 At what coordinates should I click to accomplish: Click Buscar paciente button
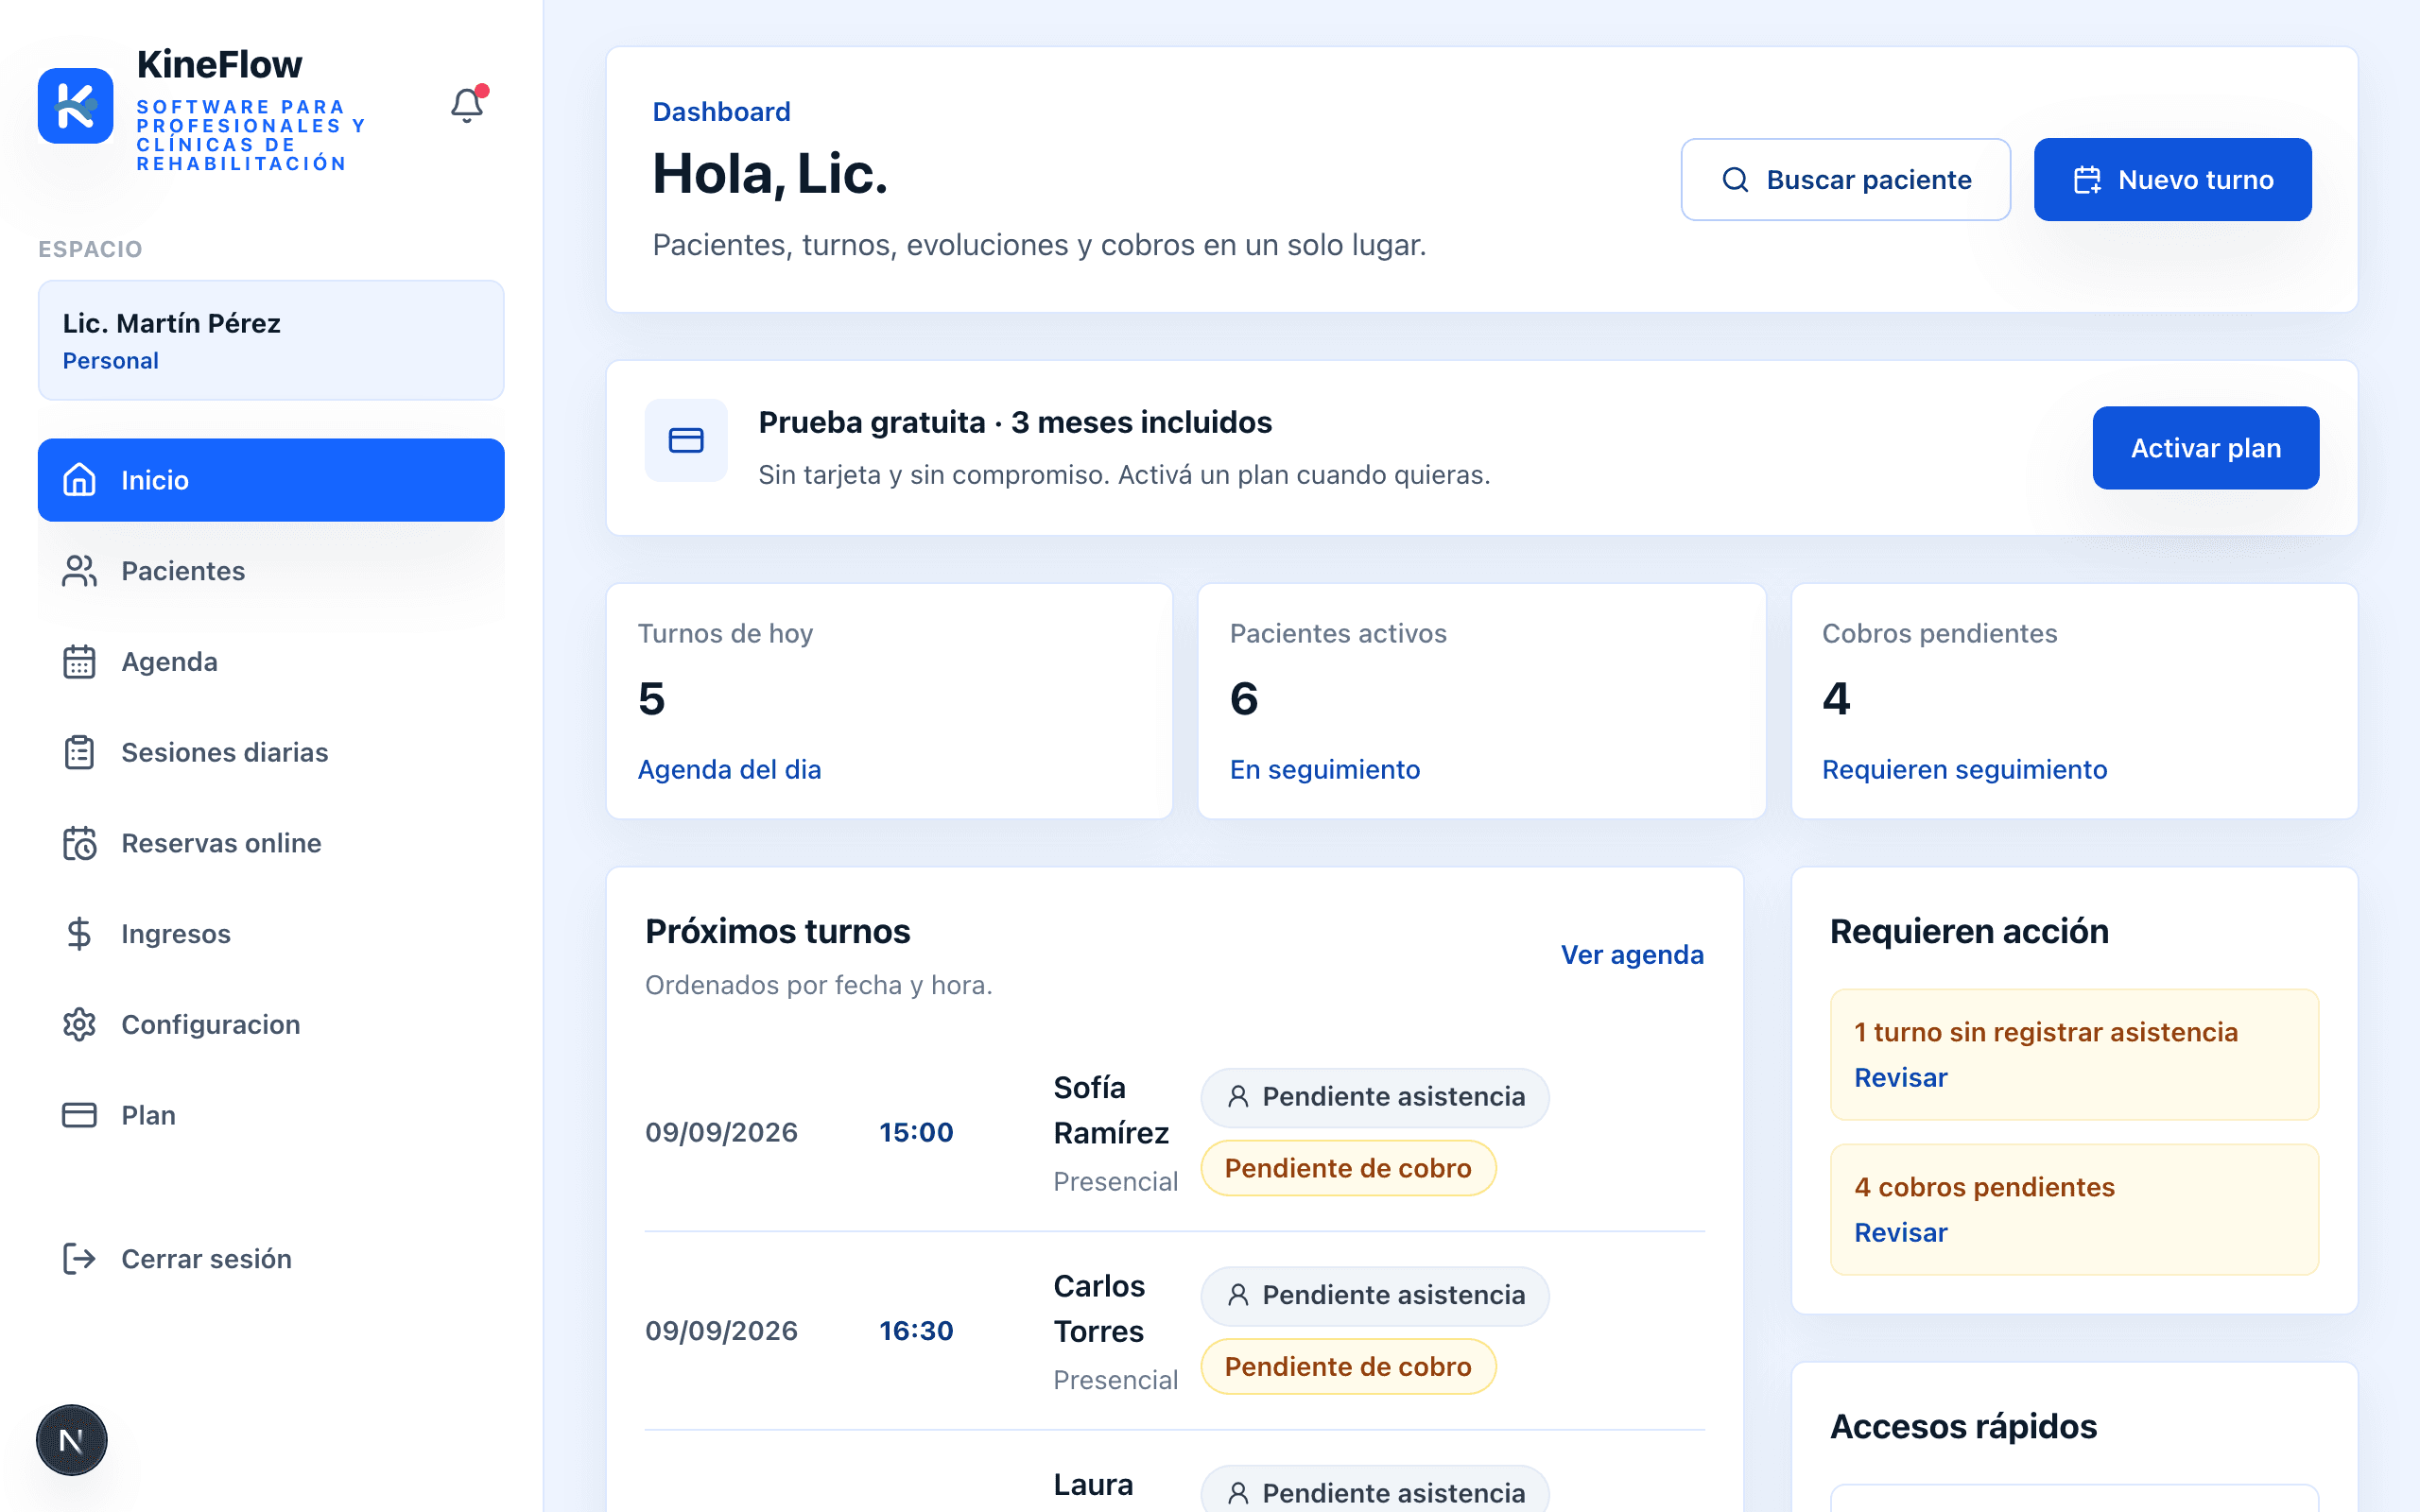click(1845, 180)
